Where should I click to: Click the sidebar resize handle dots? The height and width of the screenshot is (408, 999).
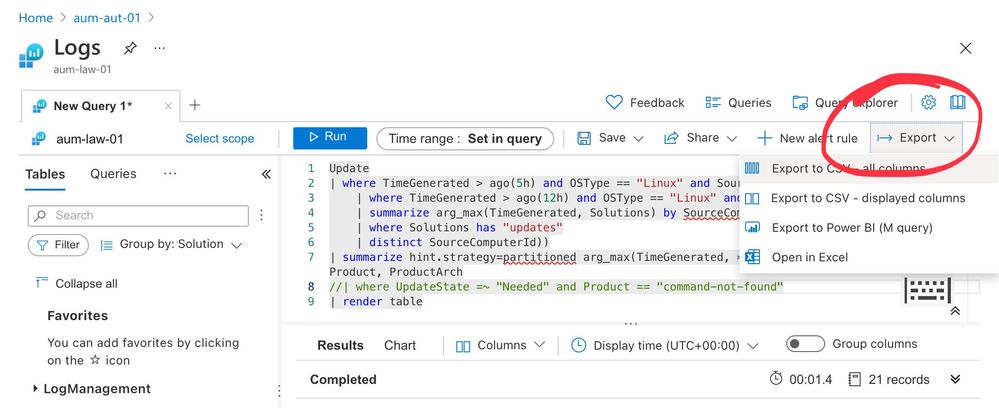[279, 391]
